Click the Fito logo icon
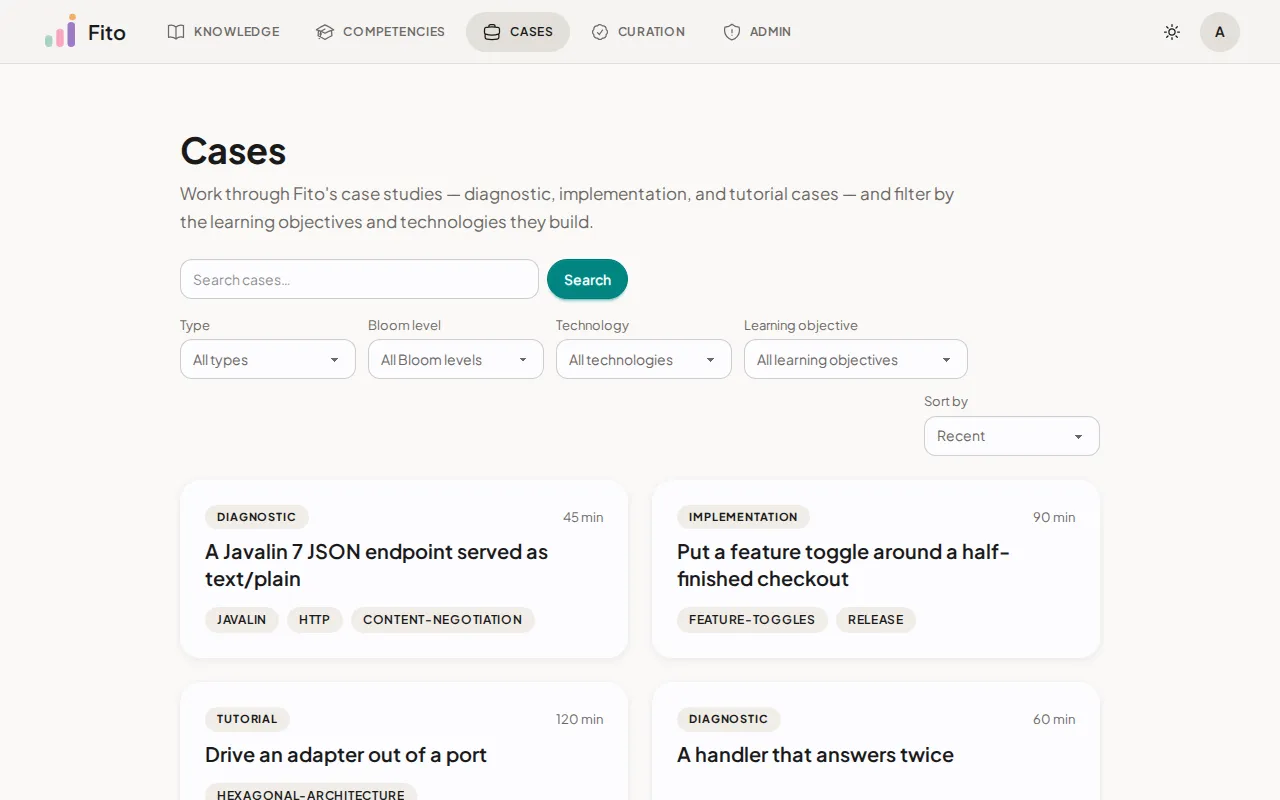The image size is (1280, 800). pos(60,31)
